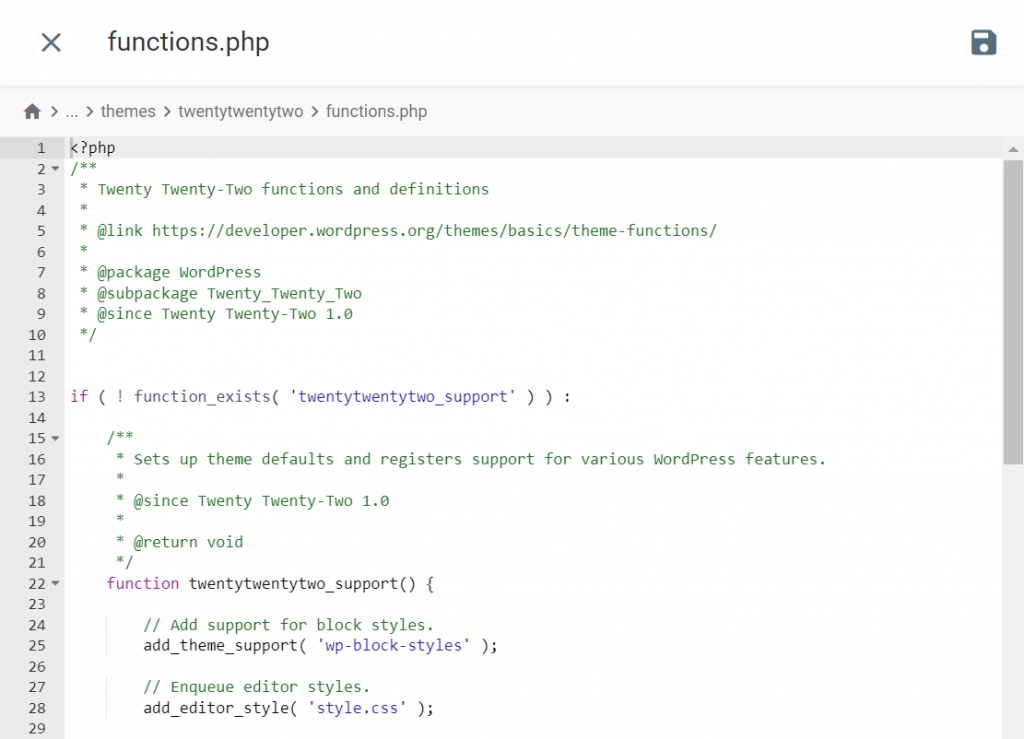
Task: Close the functions.php editor with the X icon
Action: (x=51, y=42)
